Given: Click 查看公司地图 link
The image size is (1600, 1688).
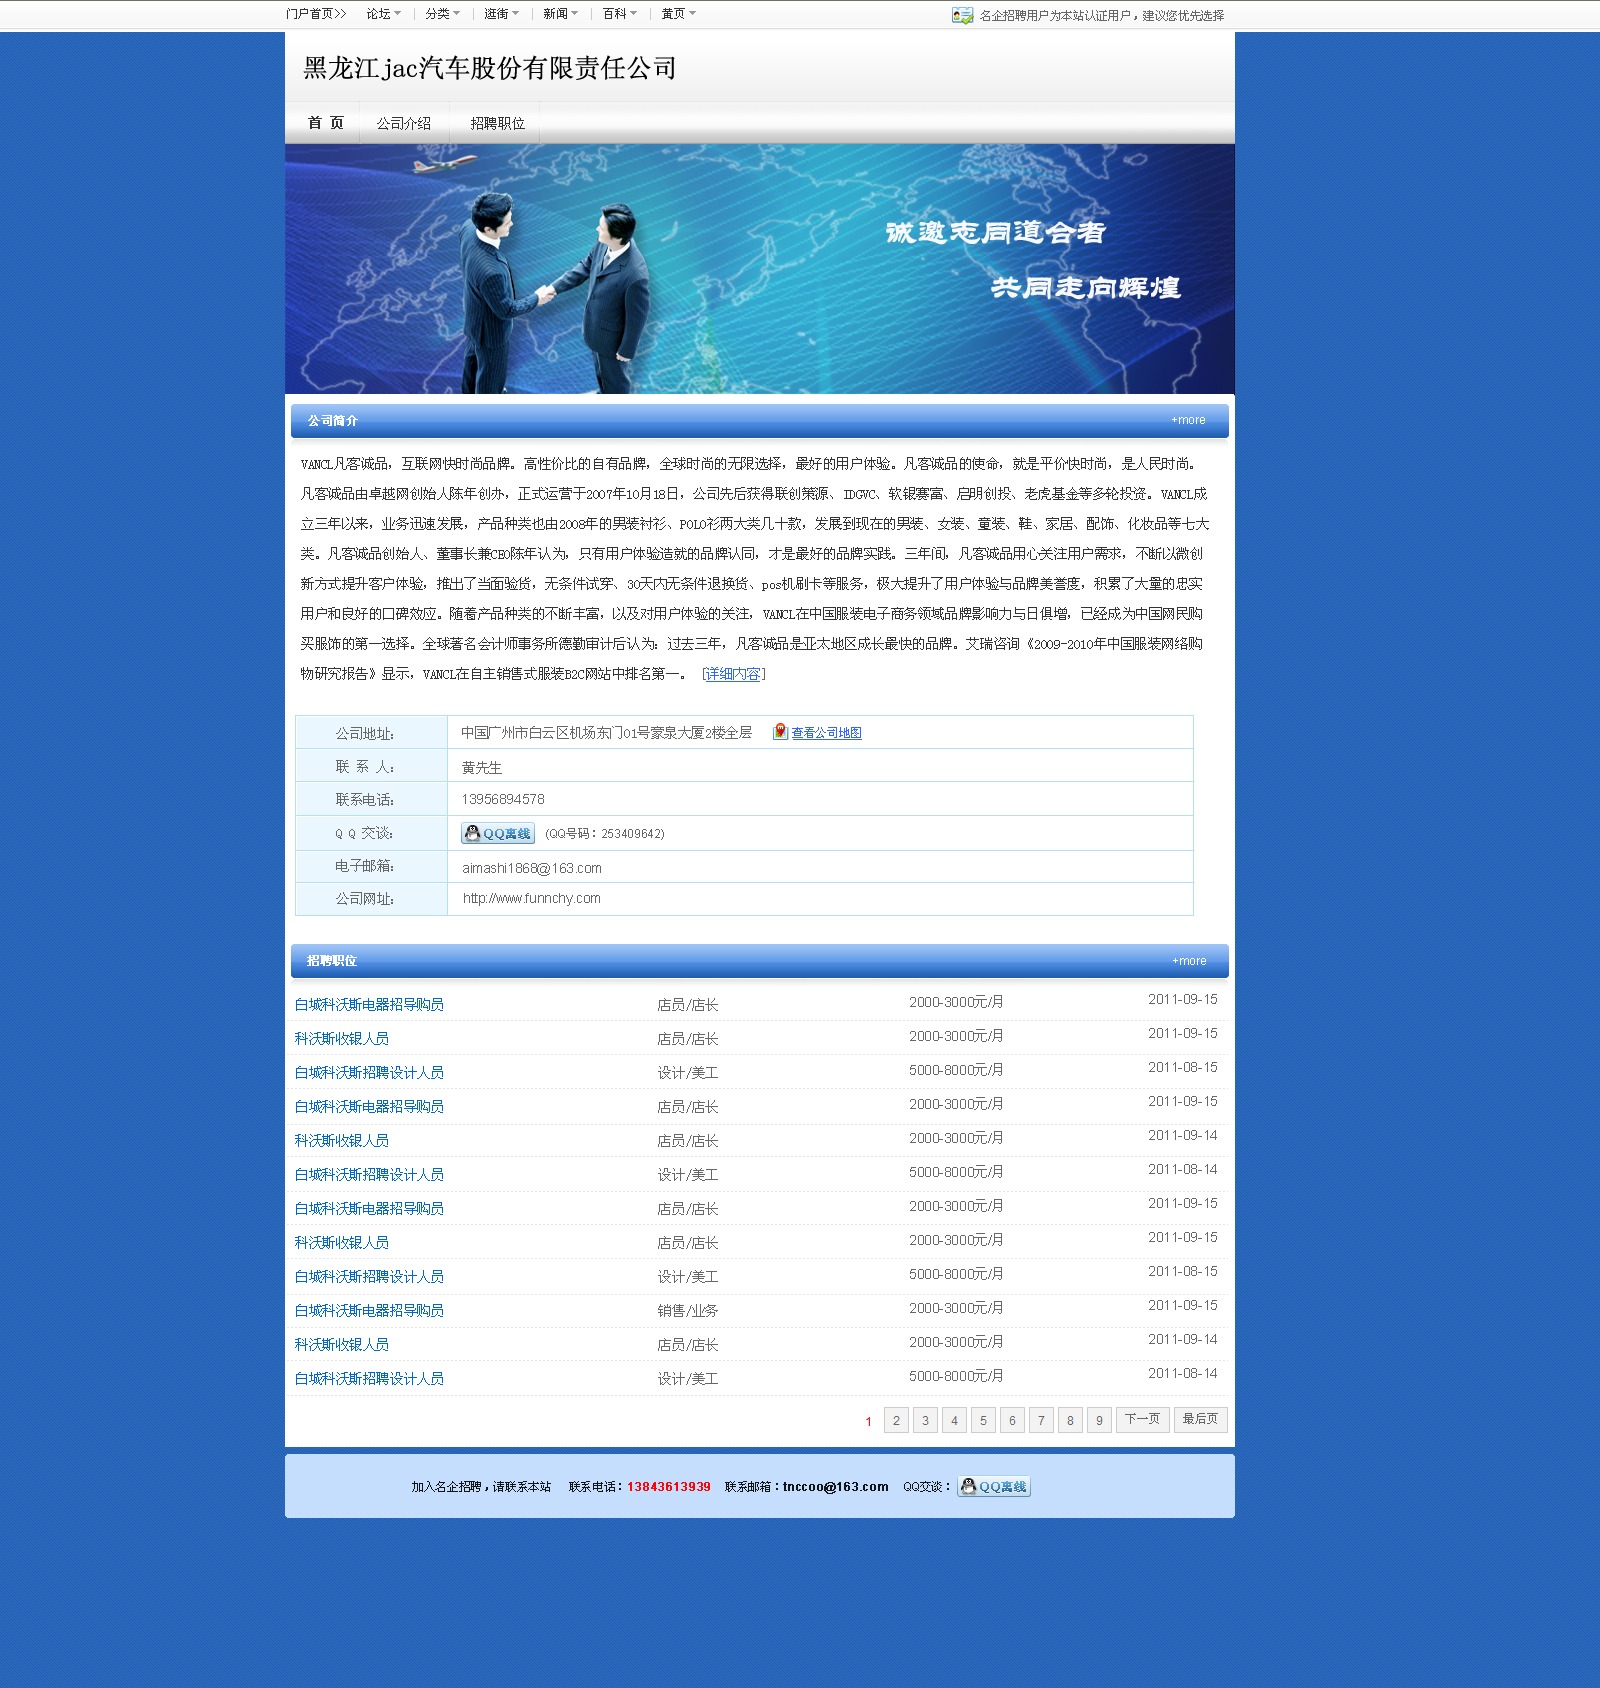Looking at the screenshot, I should pos(826,733).
